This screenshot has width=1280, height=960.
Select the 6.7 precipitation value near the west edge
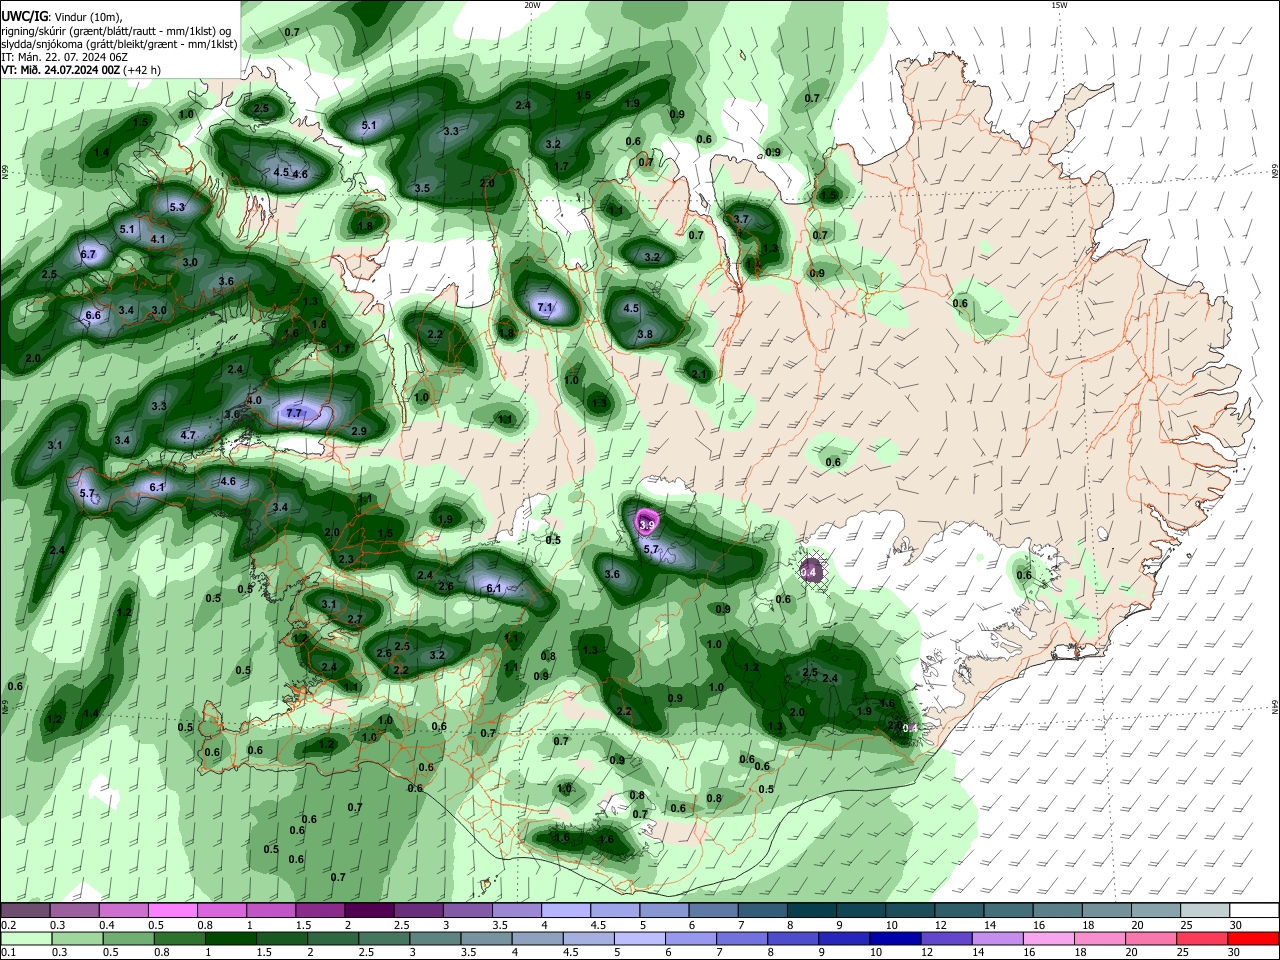click(88, 255)
